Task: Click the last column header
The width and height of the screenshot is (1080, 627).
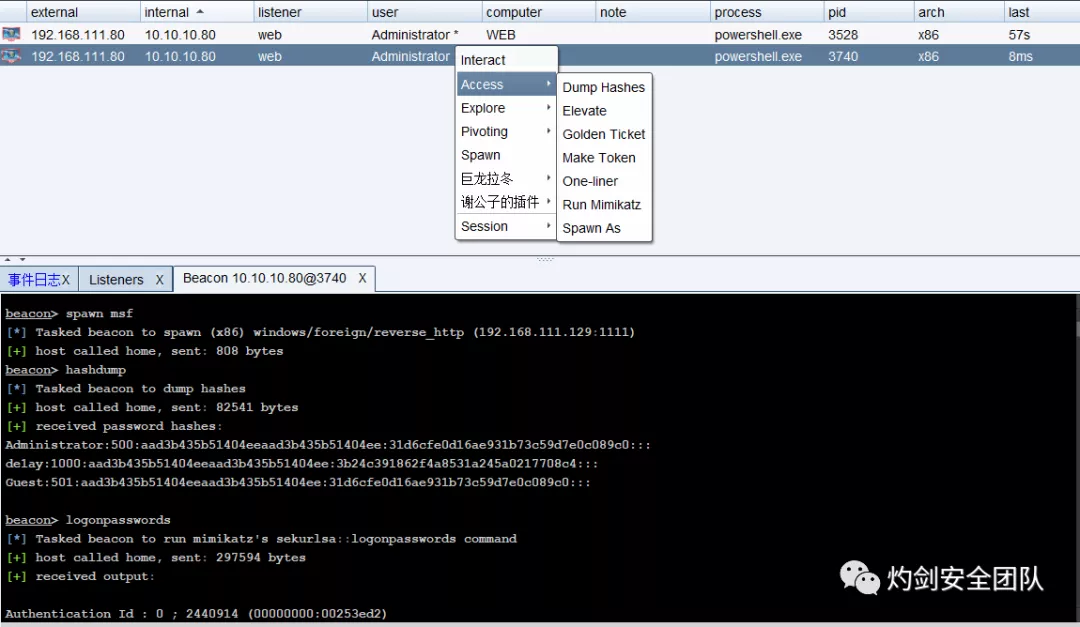Action: [1041, 12]
